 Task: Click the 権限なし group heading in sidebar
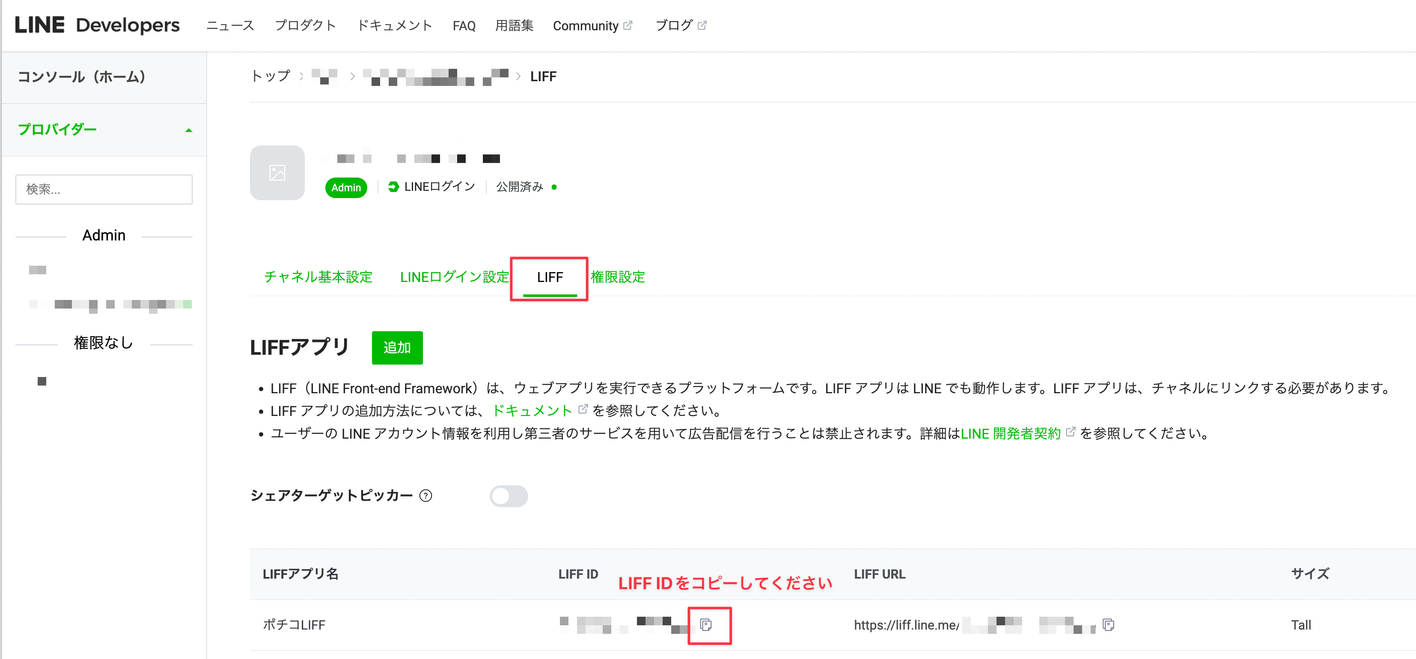pyautogui.click(x=104, y=343)
